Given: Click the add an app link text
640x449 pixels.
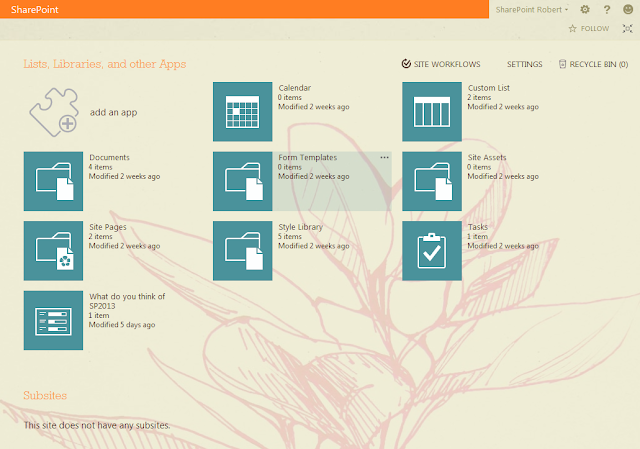Looking at the screenshot, I should pyautogui.click(x=113, y=112).
